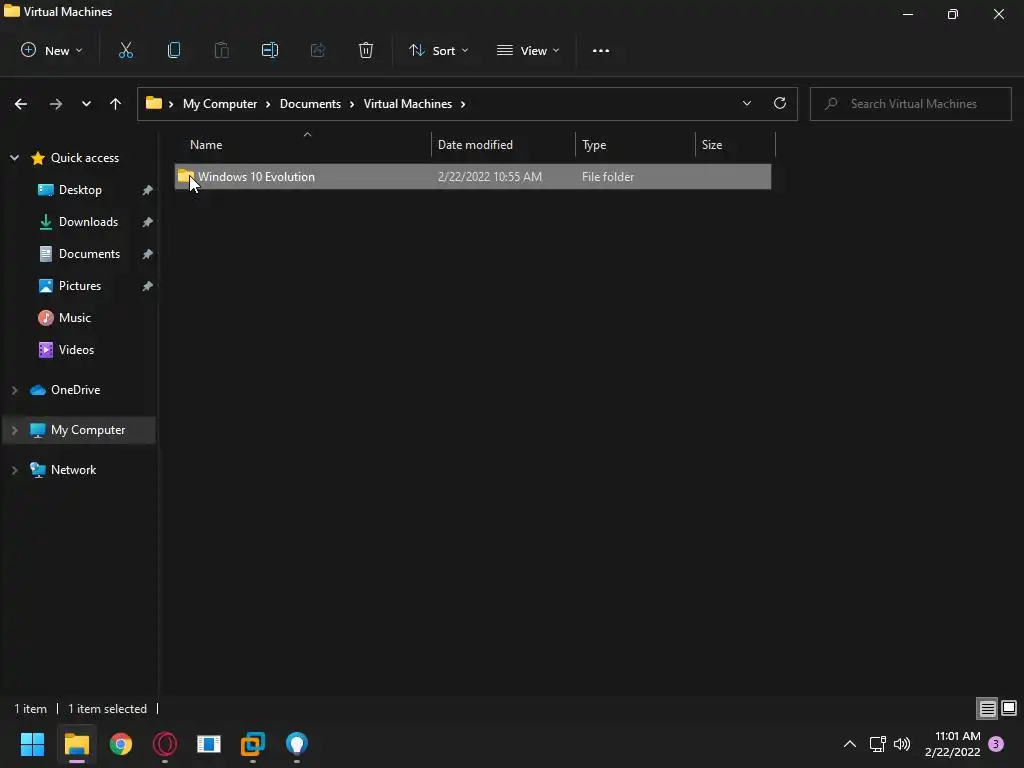
Task: Expand chevron after My Computer breadcrumb
Action: pos(268,104)
